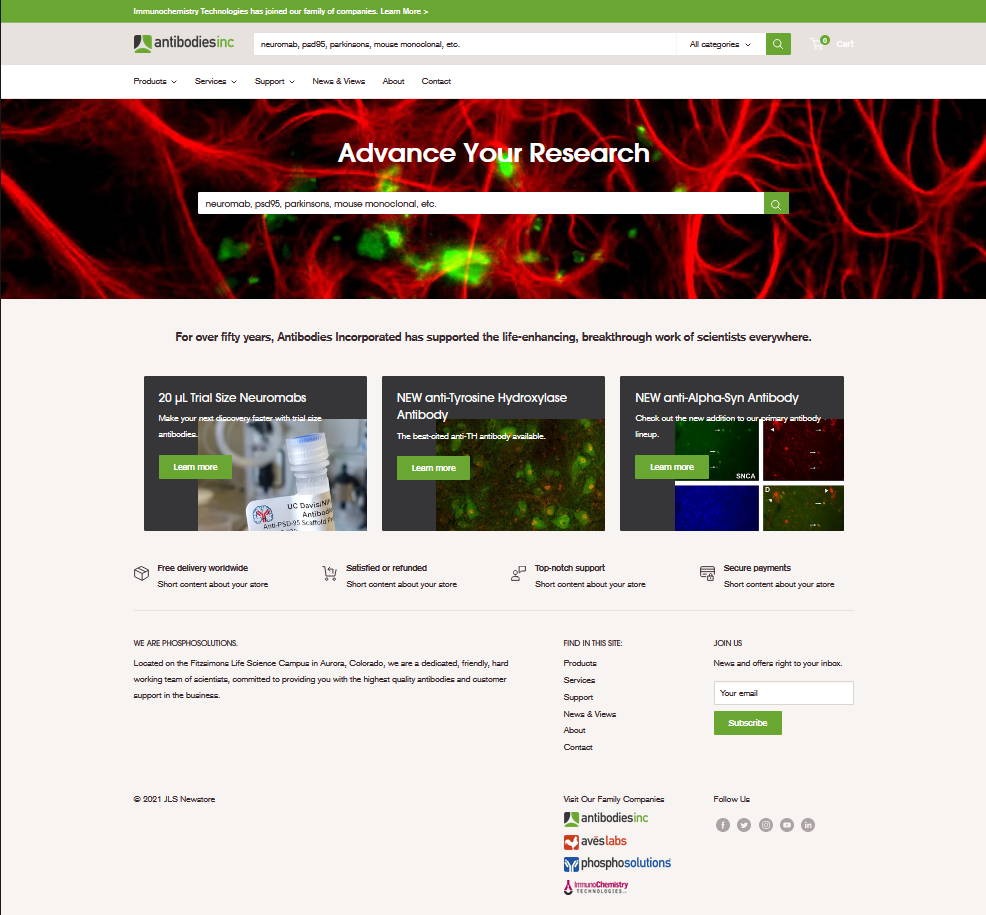Click the Visit Our Family Companies text
This screenshot has height=915, width=986.
(614, 799)
